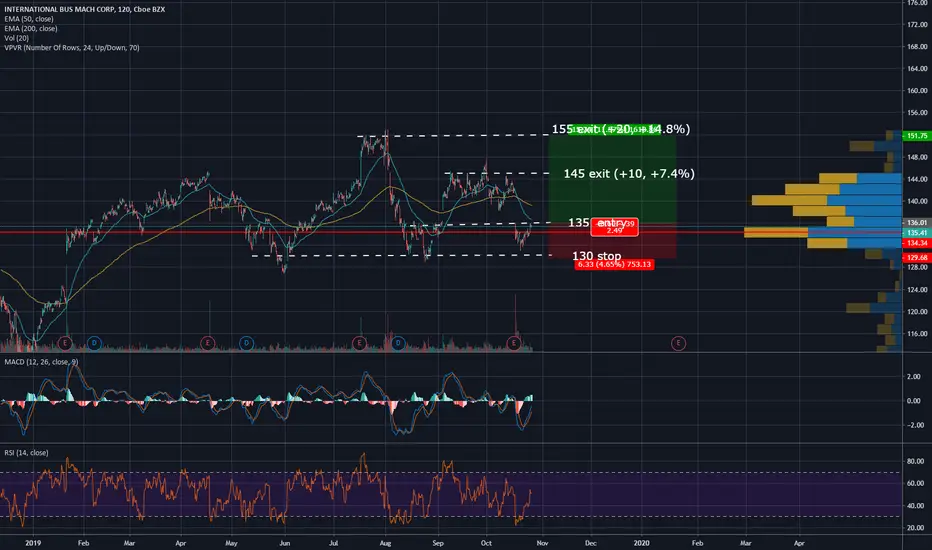Click the dividend 'D' marker in February 2019
Image resolution: width=932 pixels, height=550 pixels.
tap(94, 343)
